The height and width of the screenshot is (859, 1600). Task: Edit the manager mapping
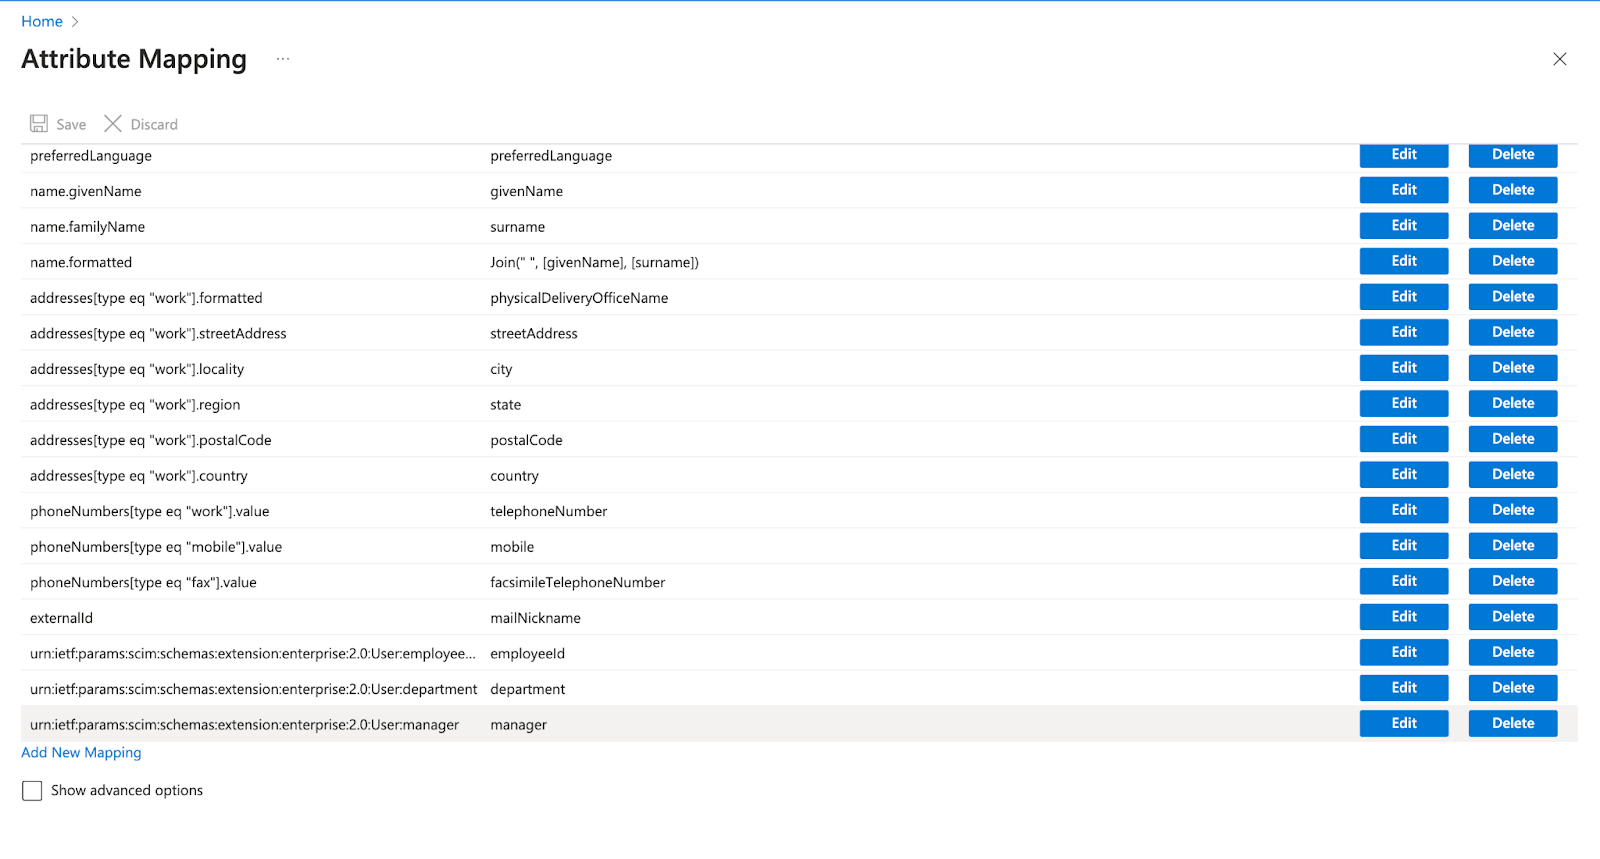(x=1403, y=723)
